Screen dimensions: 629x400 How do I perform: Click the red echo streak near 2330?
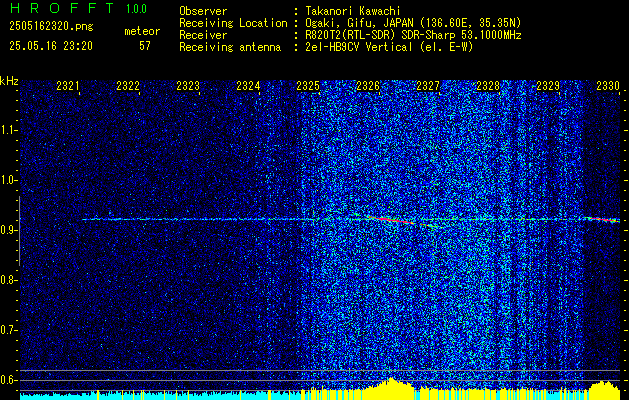[603, 219]
